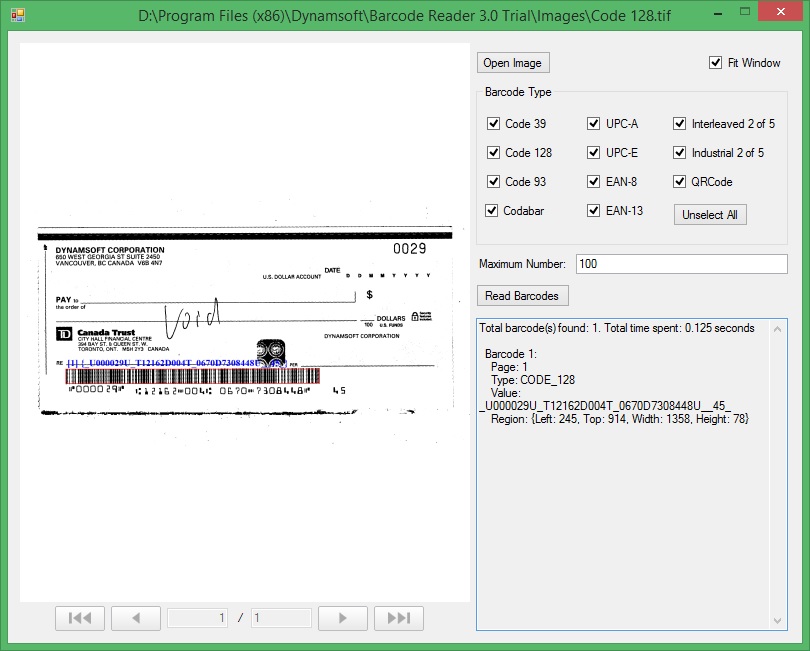Viewport: 810px width, 651px height.
Task: Toggle the QRCode checkbox
Action: pyautogui.click(x=680, y=182)
